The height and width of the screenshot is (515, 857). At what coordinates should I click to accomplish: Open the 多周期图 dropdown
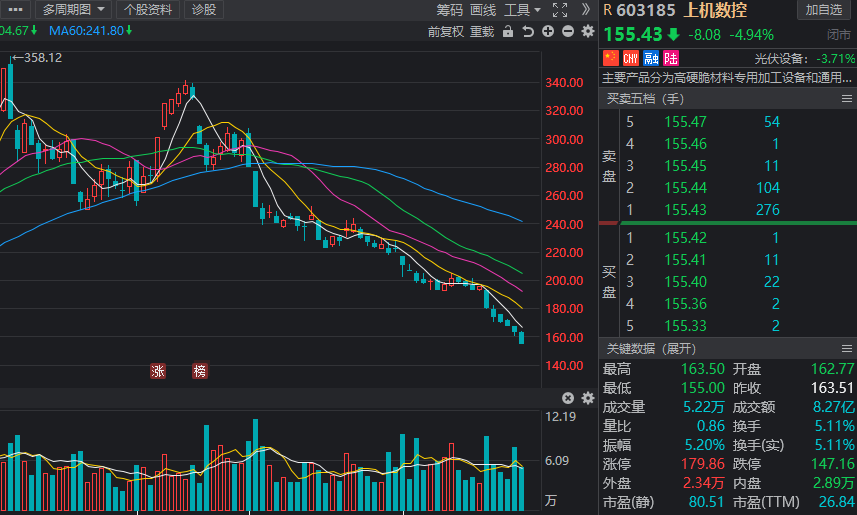click(x=73, y=9)
